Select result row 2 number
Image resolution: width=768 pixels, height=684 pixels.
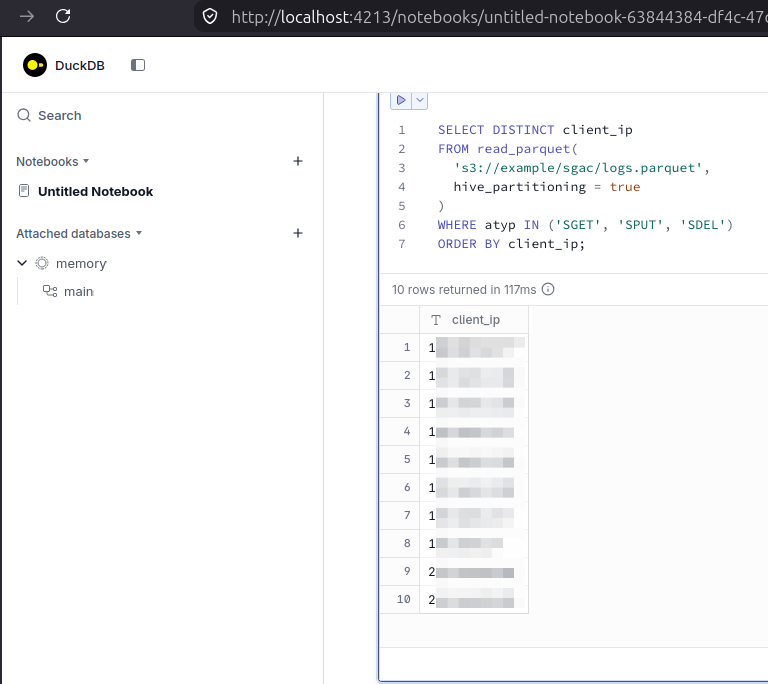click(x=407, y=375)
